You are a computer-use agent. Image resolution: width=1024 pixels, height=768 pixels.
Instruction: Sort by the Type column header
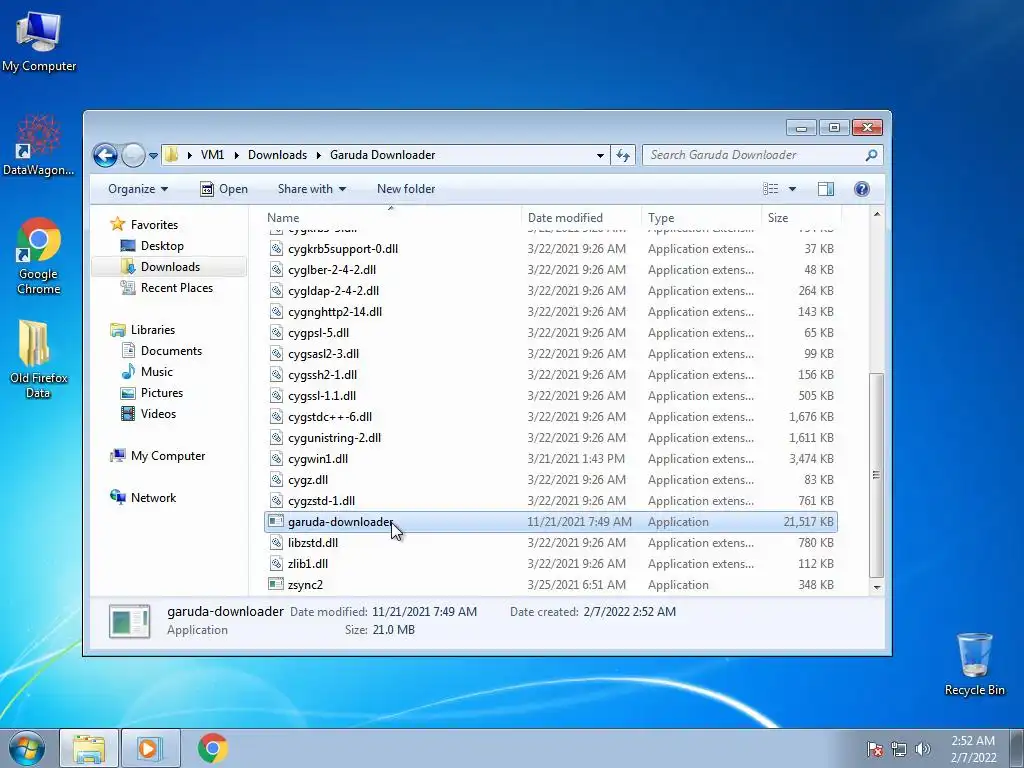click(x=701, y=218)
